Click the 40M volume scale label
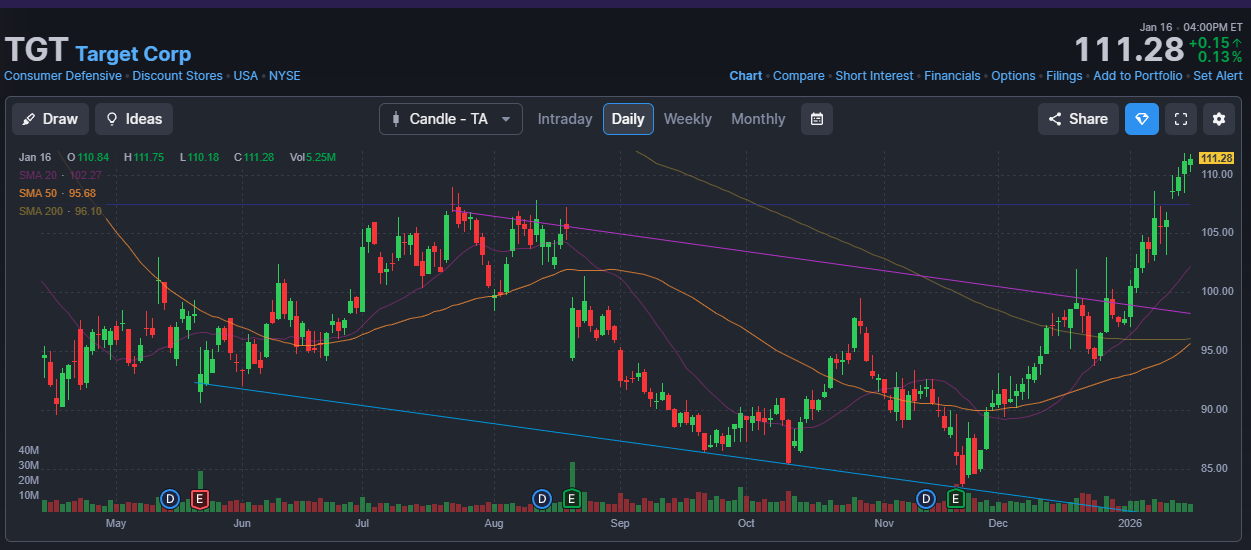The image size is (1251, 550). (x=28, y=451)
